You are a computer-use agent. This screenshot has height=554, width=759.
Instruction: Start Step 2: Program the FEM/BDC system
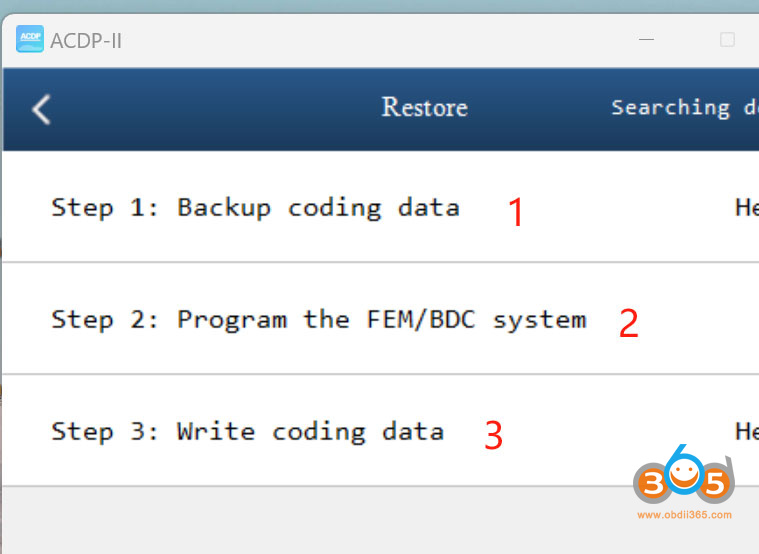(318, 320)
